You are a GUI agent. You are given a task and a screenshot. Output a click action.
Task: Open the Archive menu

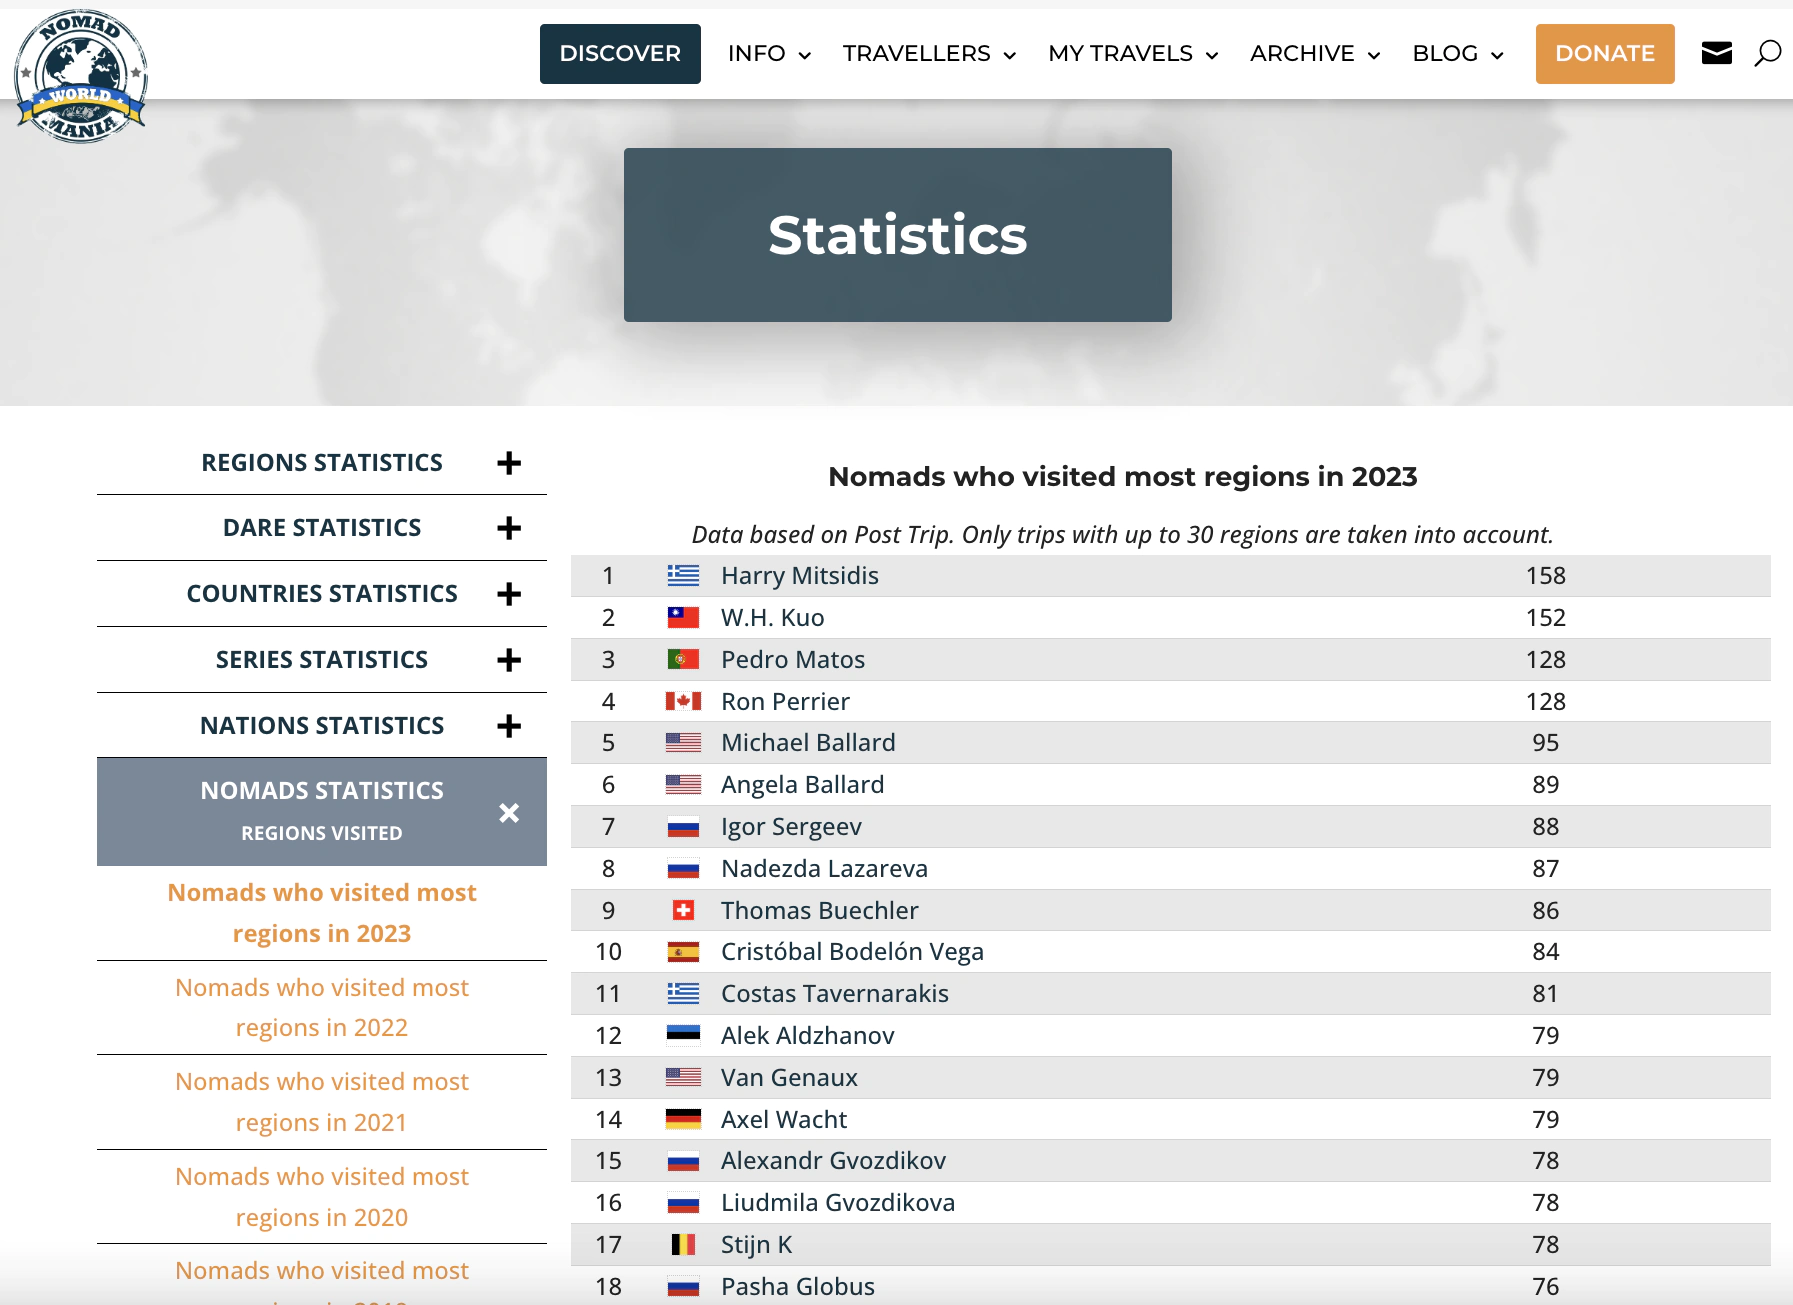1314,54
